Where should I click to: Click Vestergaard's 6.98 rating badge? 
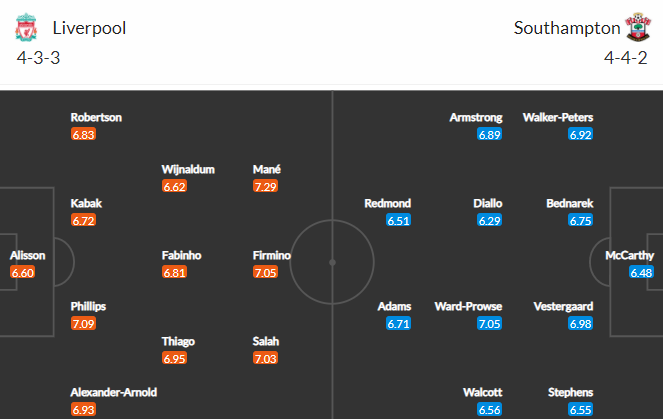coord(581,324)
